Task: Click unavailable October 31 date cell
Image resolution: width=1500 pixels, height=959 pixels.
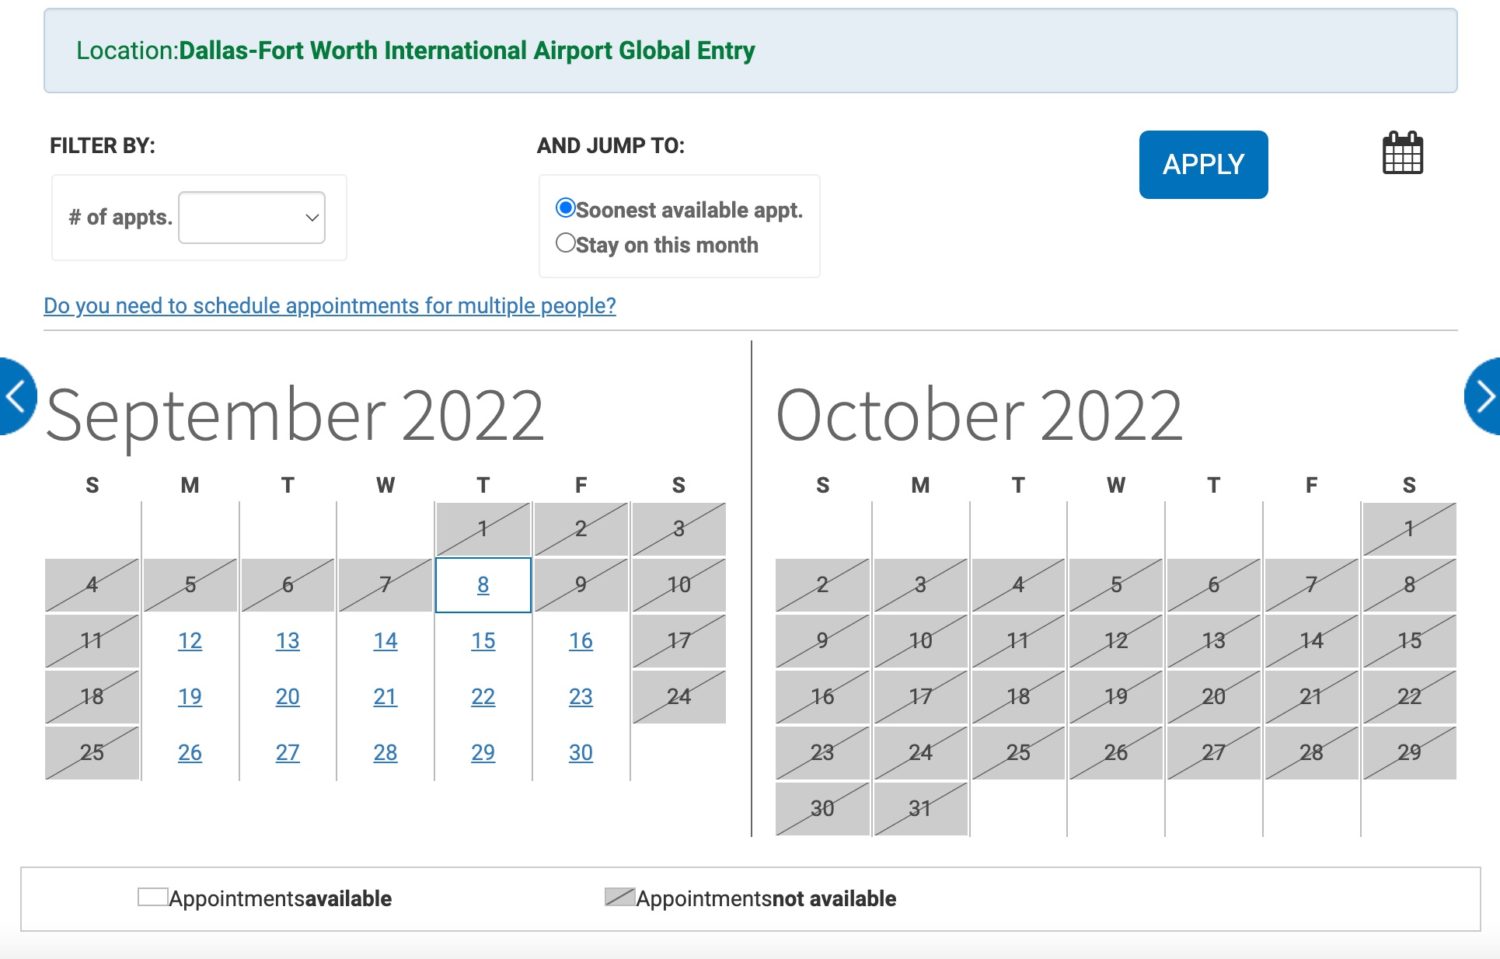Action: click(920, 809)
